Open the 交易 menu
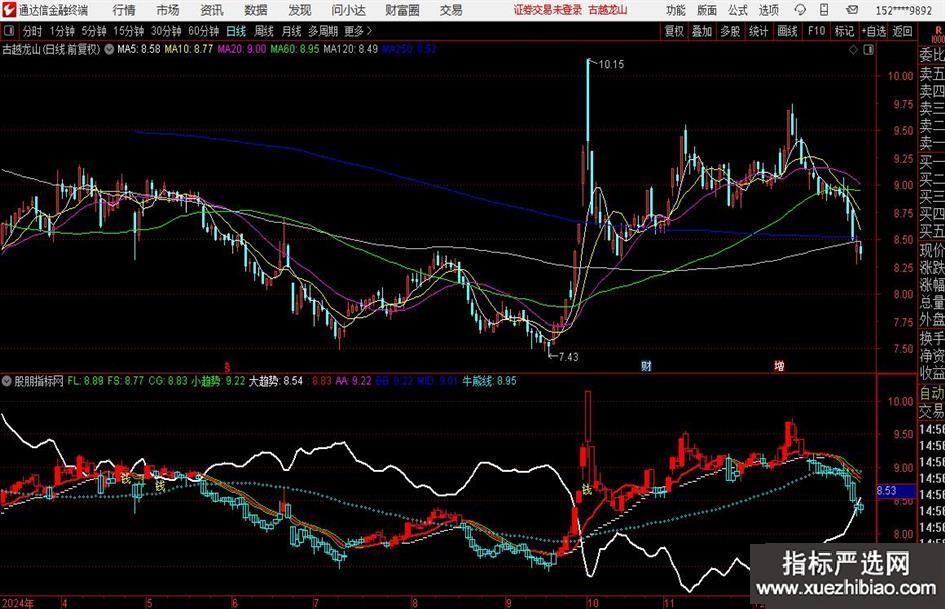 451,10
